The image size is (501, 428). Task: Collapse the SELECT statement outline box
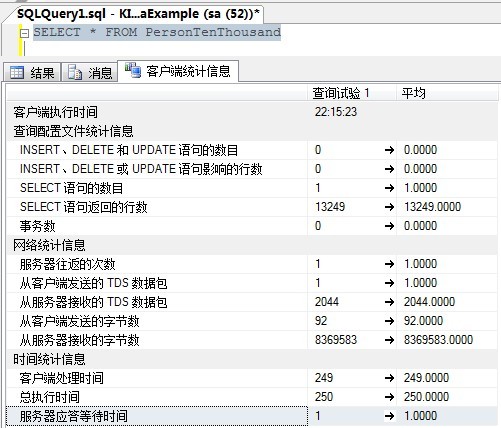click(24, 33)
